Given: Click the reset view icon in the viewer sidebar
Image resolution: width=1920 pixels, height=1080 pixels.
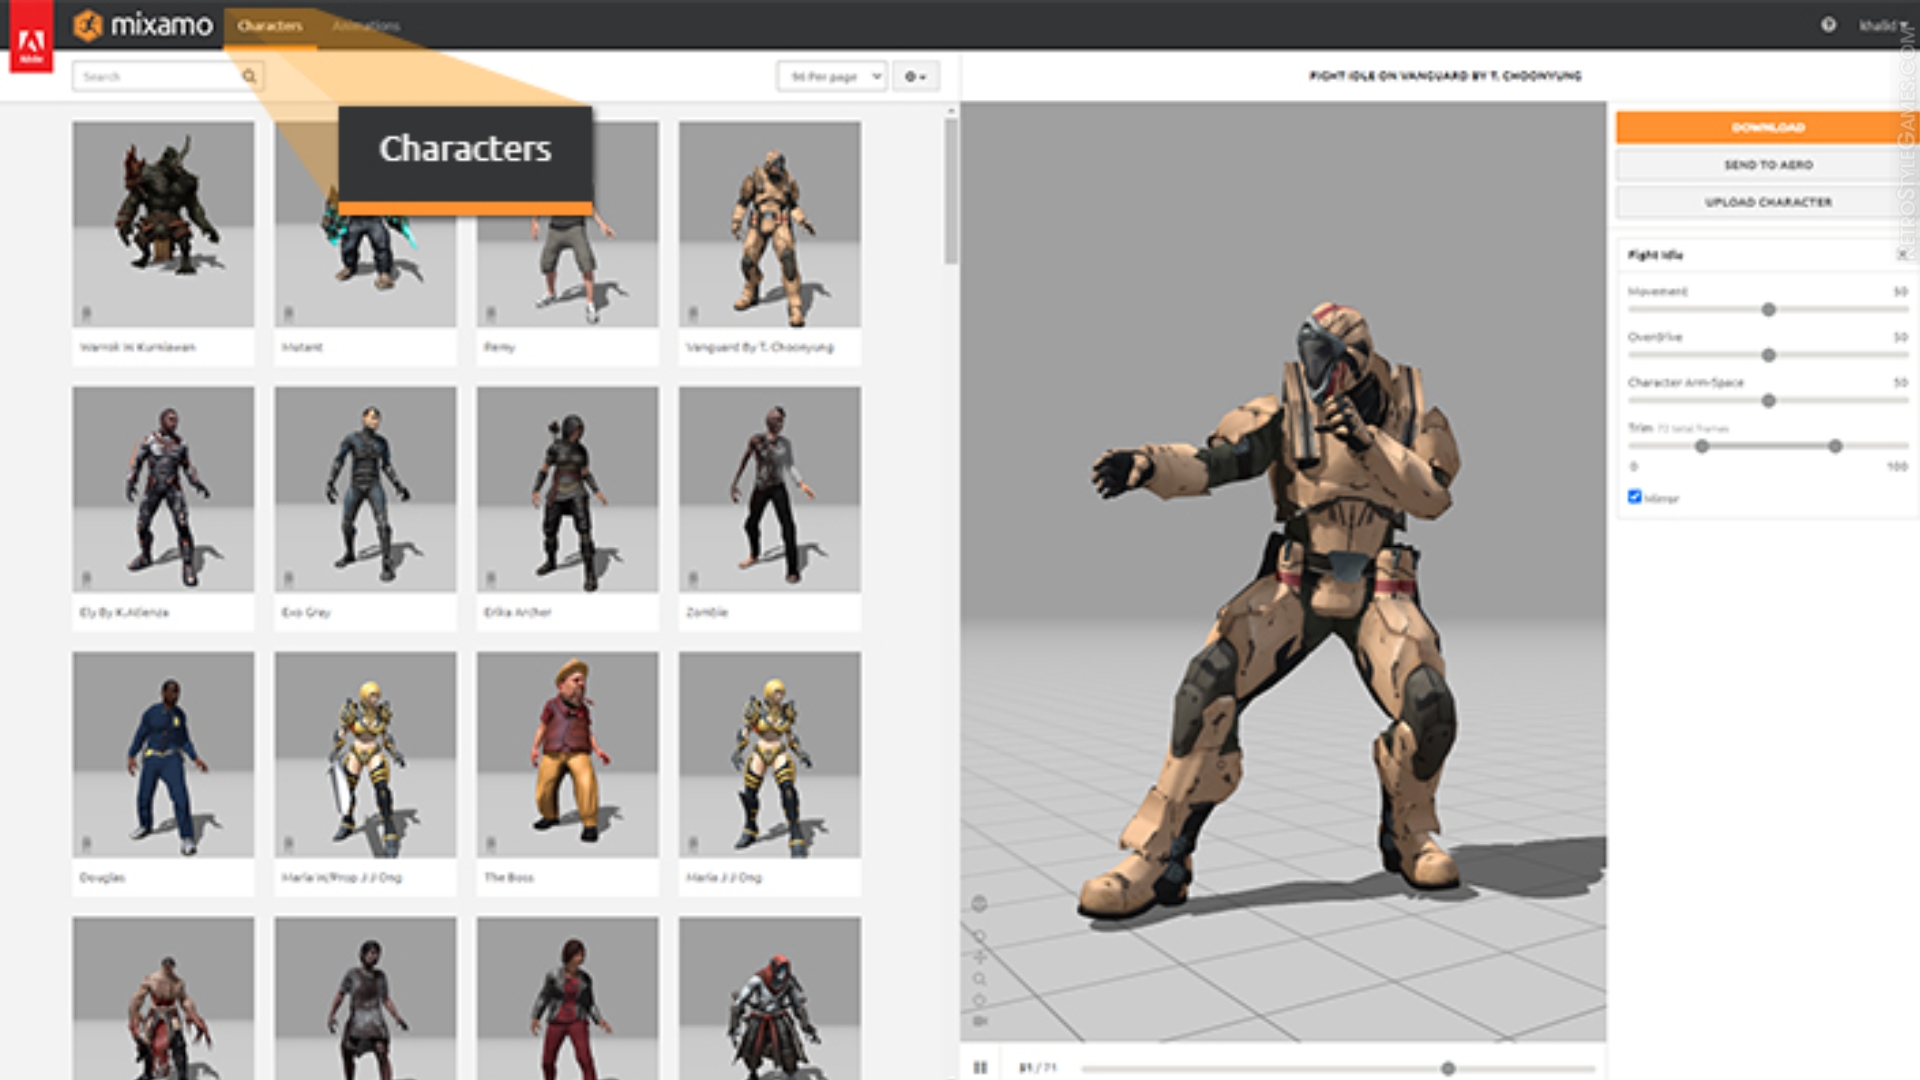Looking at the screenshot, I should [x=981, y=998].
